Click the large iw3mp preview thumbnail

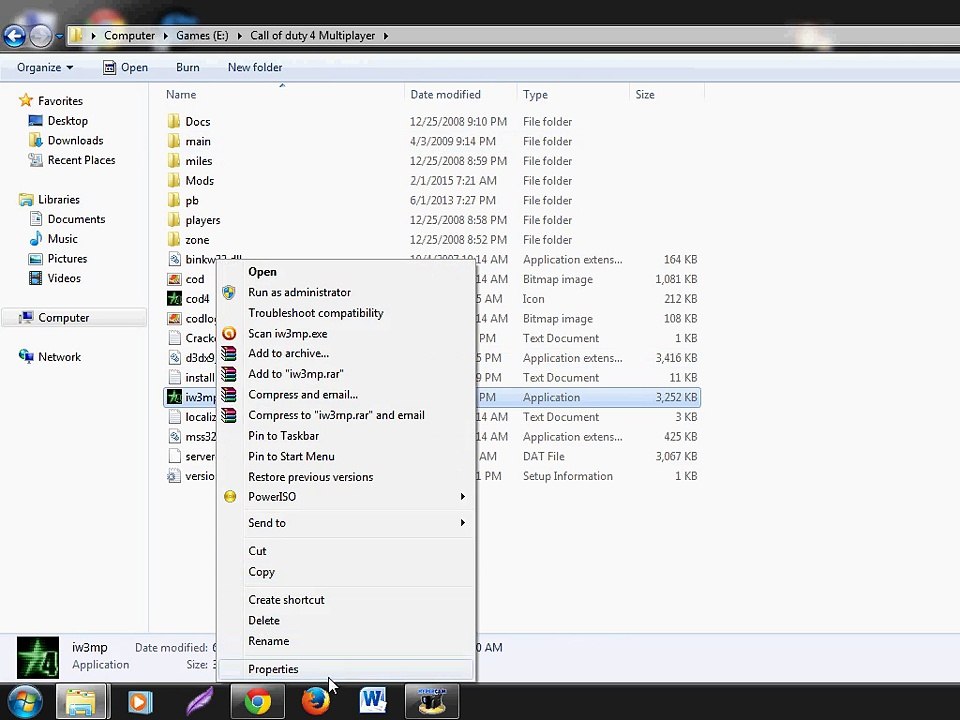(38, 658)
